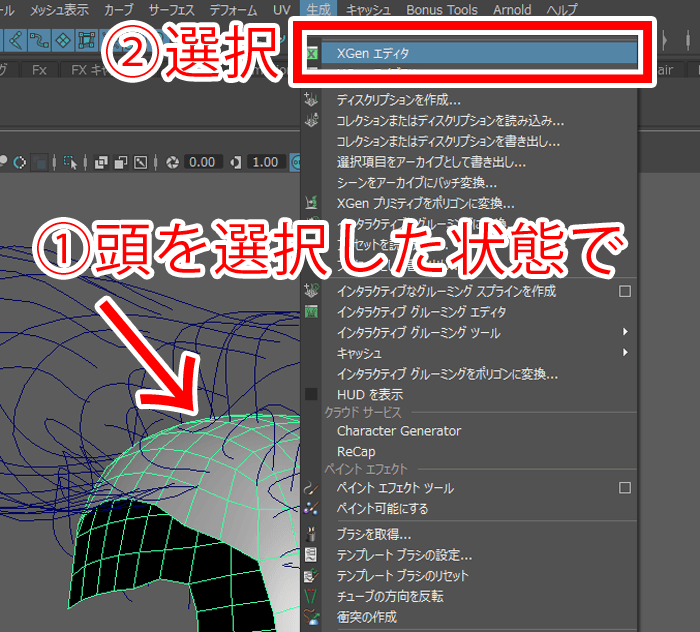Open option box for ペイント エフェクト ツール
700x632 pixels.
pyautogui.click(x=625, y=487)
